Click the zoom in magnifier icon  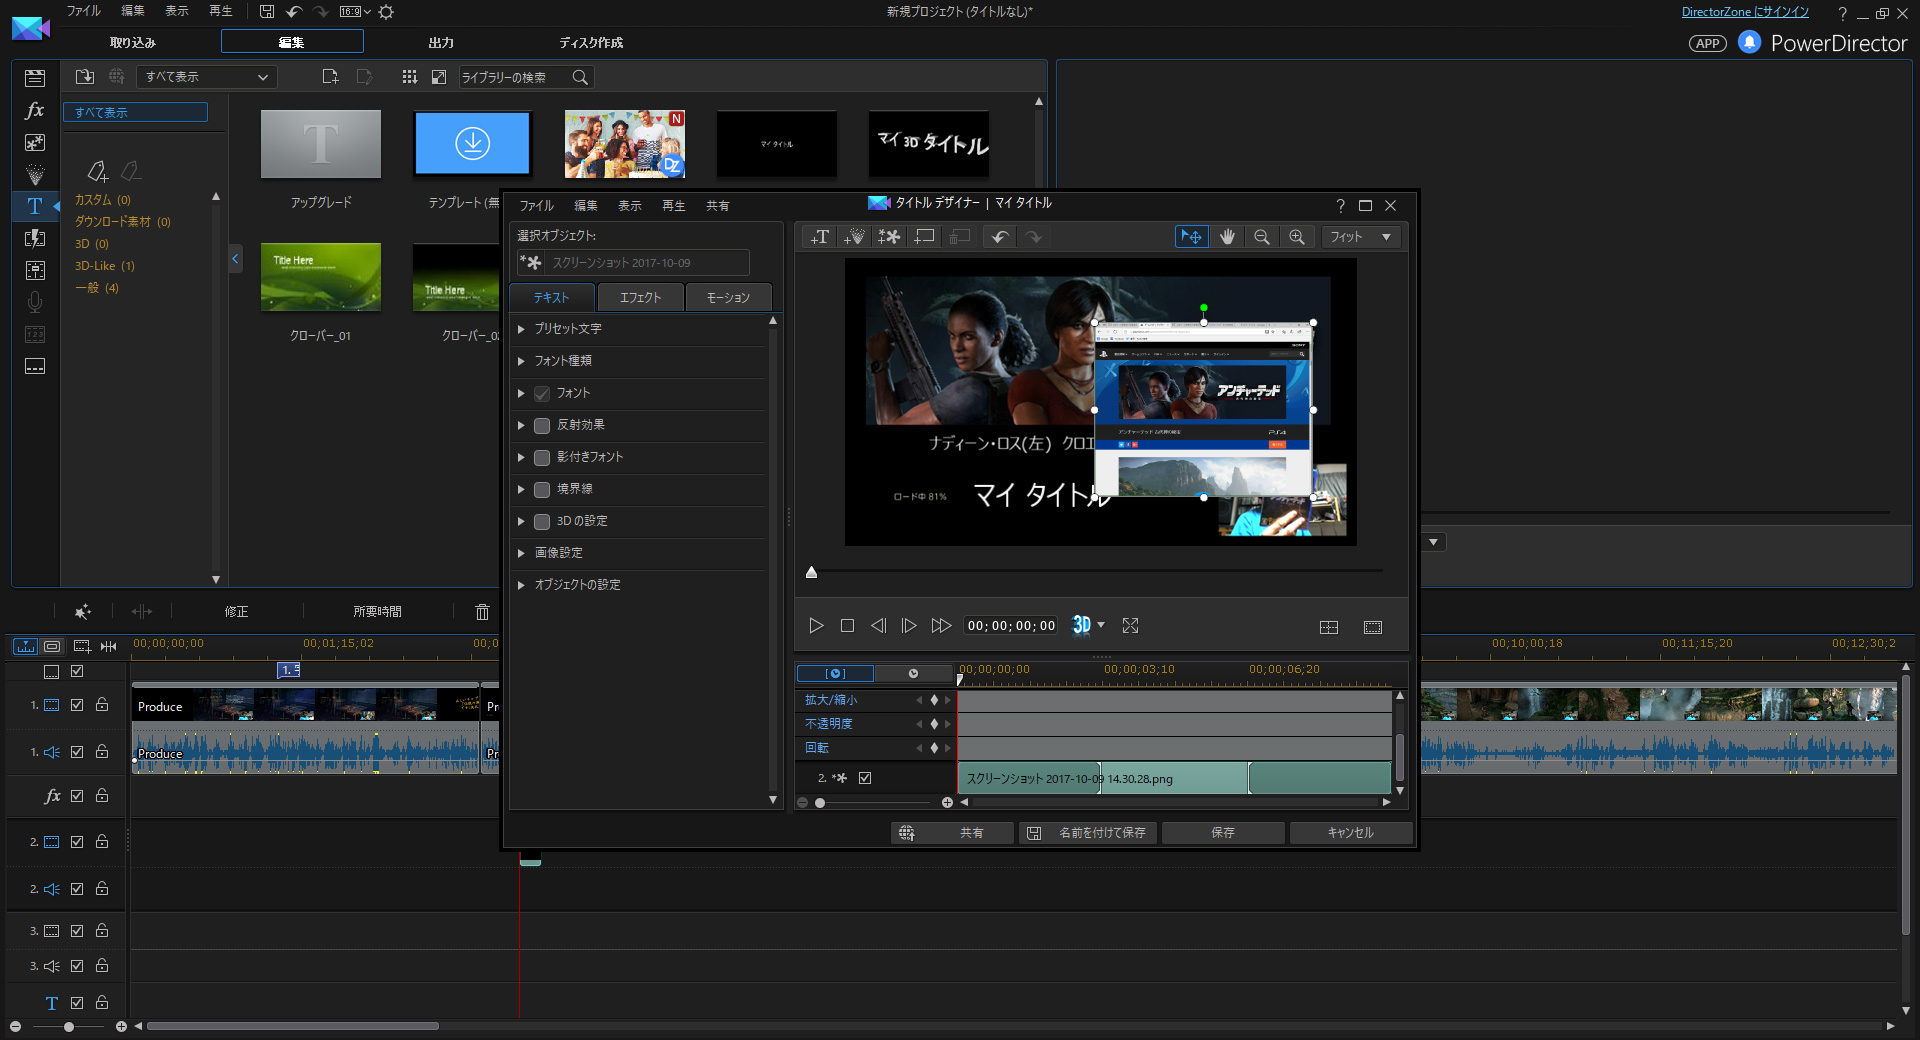pyautogui.click(x=1296, y=237)
